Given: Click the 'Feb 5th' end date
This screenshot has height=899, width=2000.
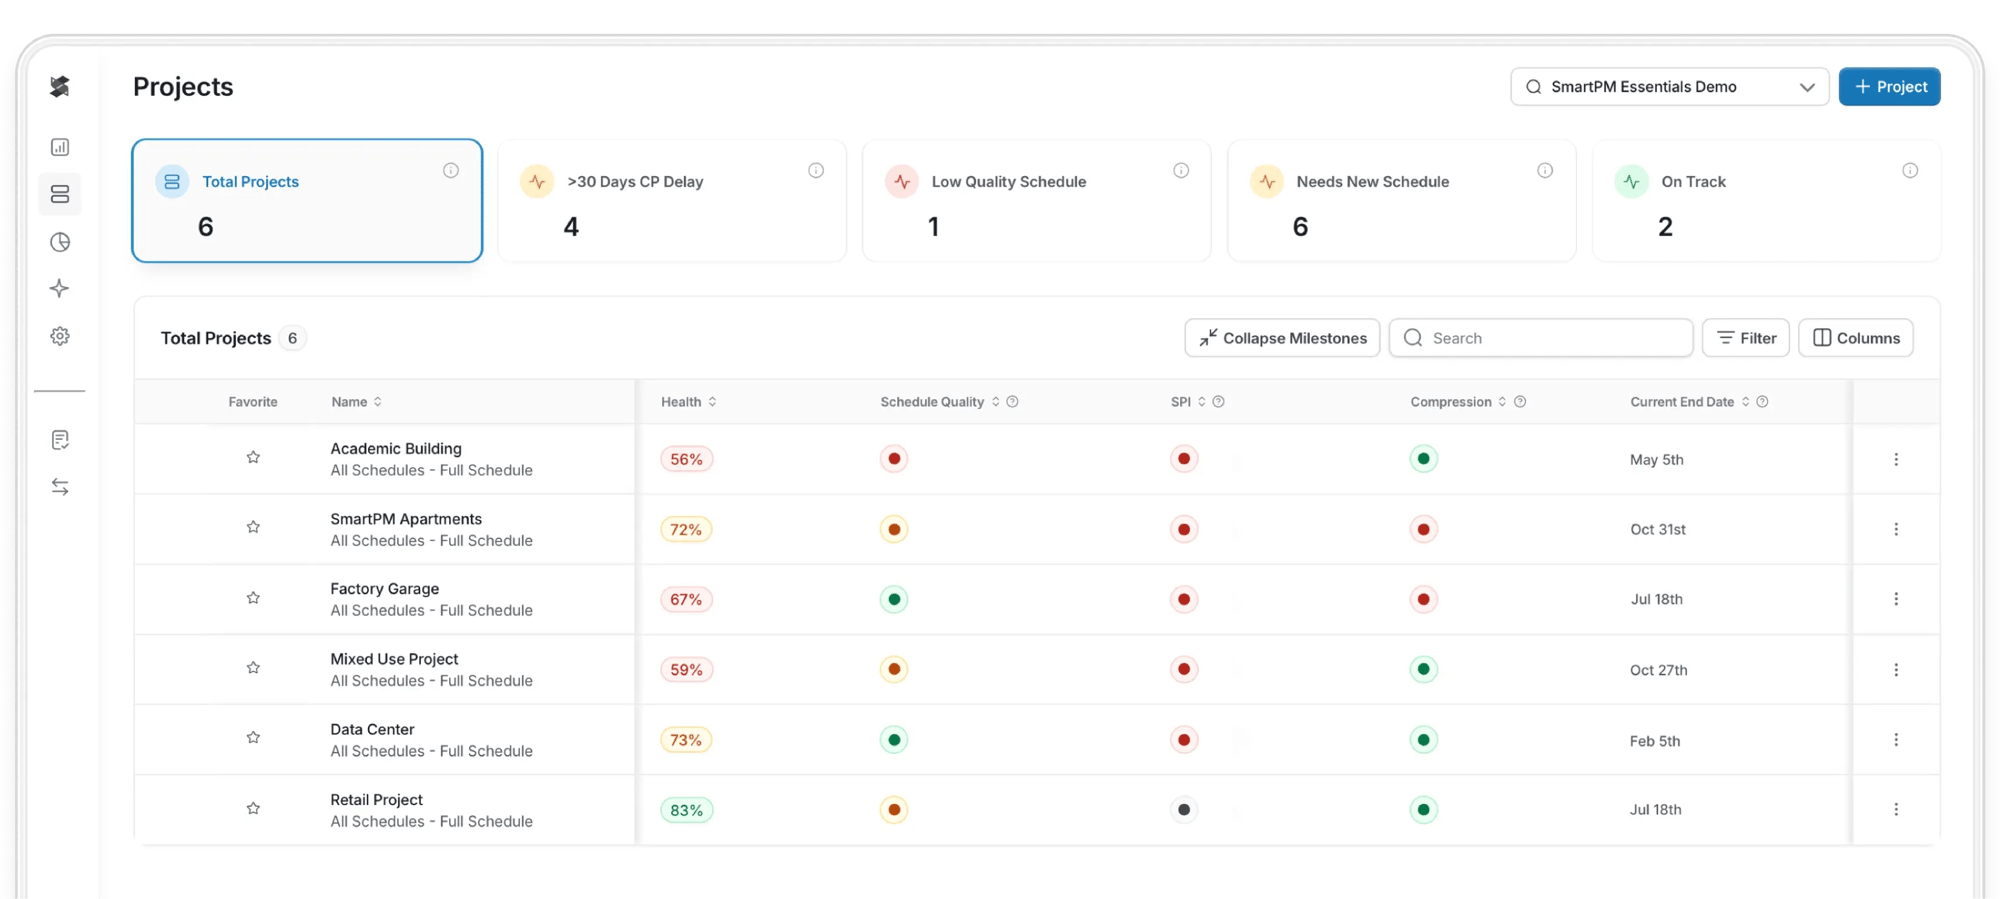Looking at the screenshot, I should coord(1655,741).
